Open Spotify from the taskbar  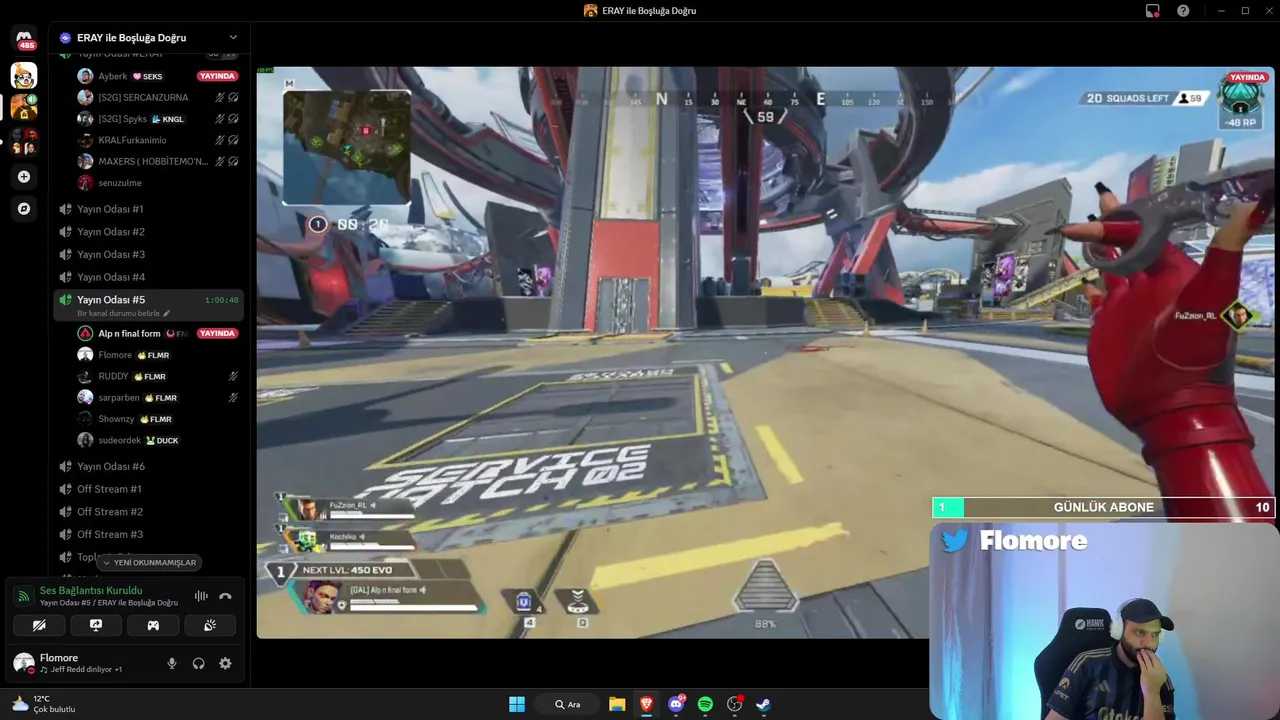tap(705, 704)
